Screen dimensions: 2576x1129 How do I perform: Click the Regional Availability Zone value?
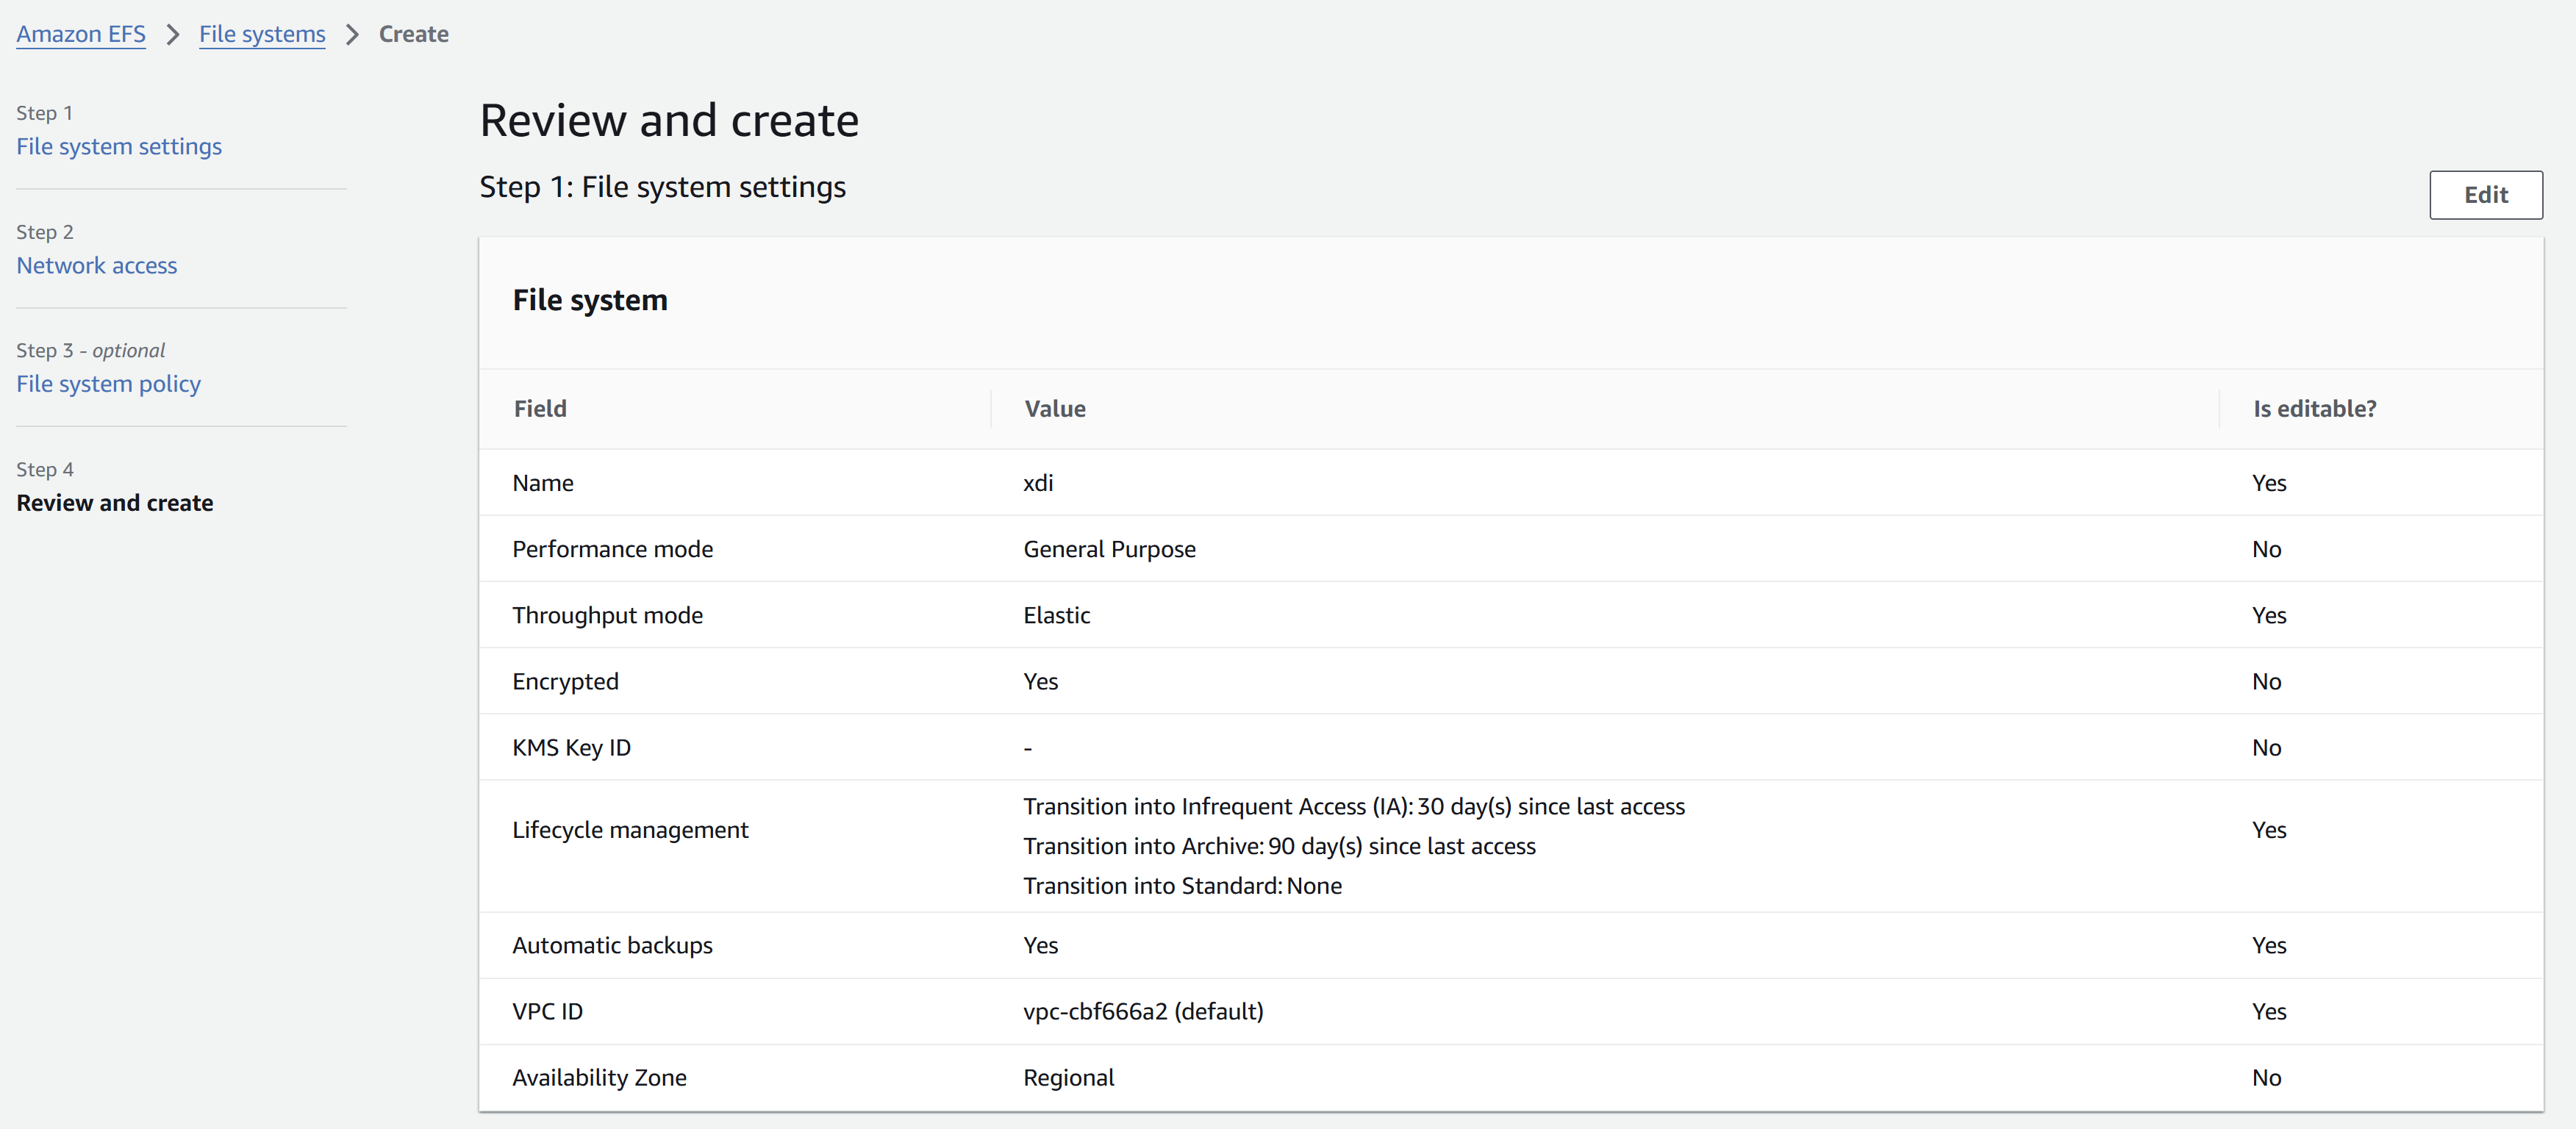[x=1068, y=1077]
